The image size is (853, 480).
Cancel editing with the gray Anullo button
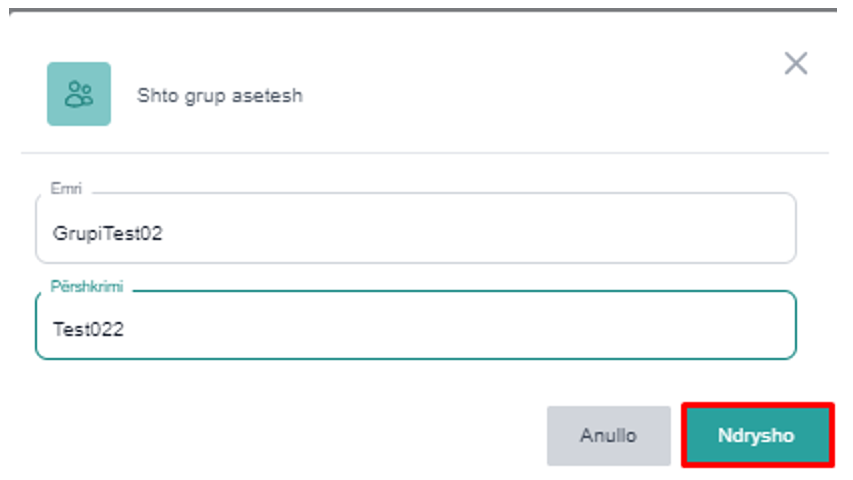pyautogui.click(x=608, y=436)
